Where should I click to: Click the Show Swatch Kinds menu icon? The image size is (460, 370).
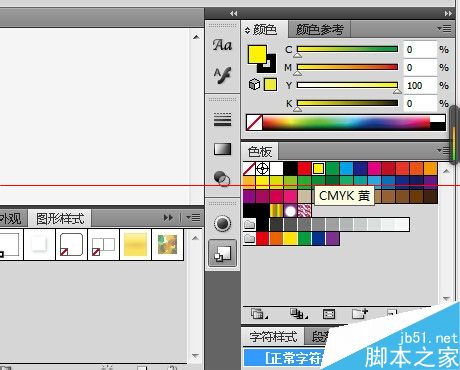coord(298,314)
